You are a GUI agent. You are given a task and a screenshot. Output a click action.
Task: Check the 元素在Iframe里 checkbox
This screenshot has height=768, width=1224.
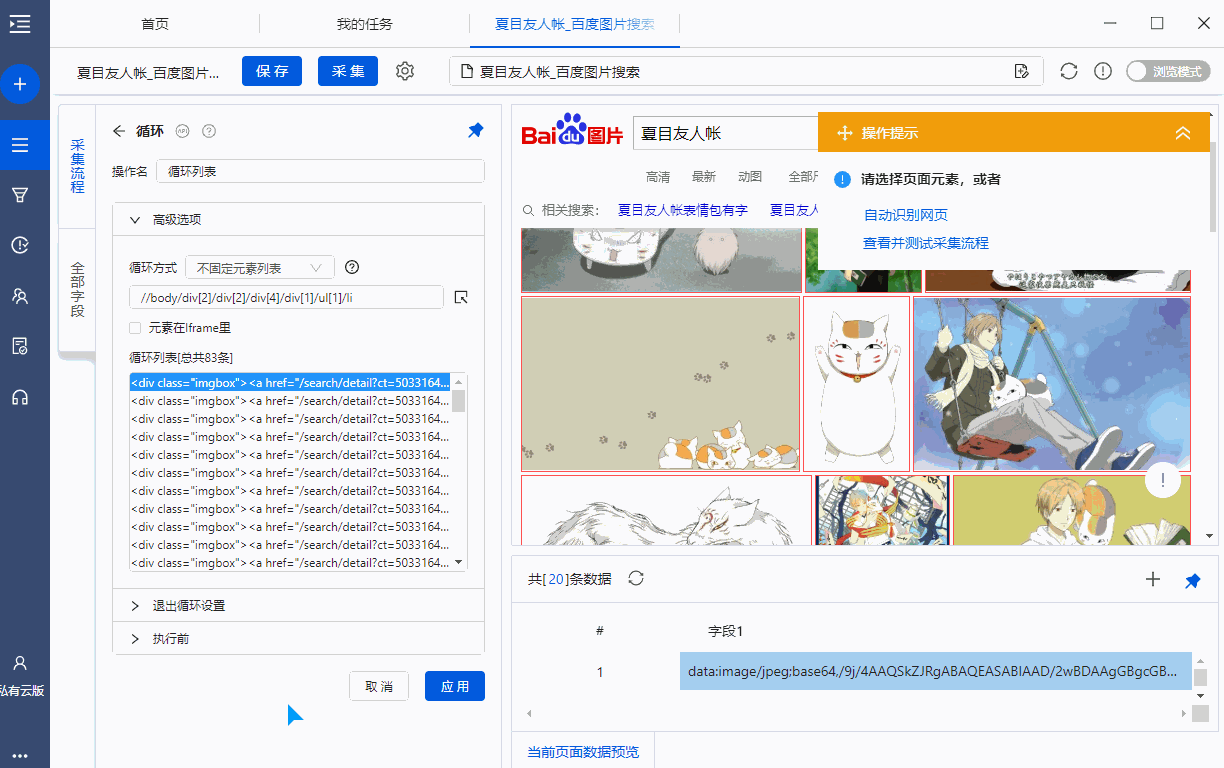pyautogui.click(x=135, y=327)
